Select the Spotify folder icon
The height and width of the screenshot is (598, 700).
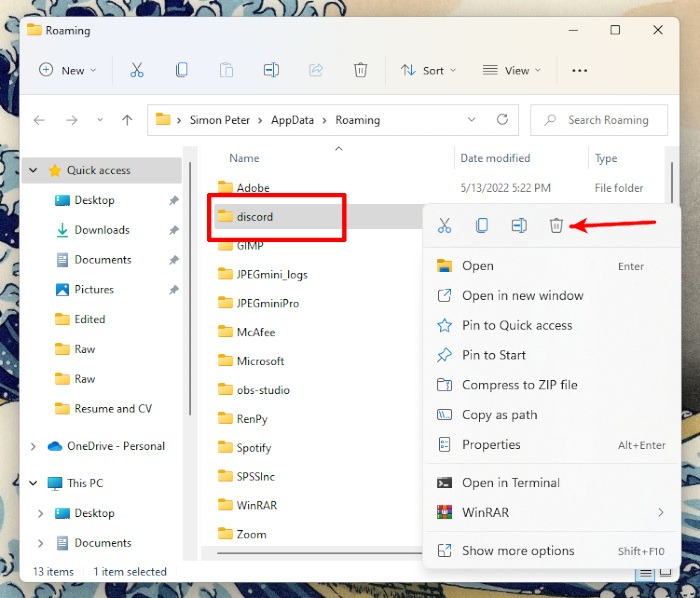point(225,447)
